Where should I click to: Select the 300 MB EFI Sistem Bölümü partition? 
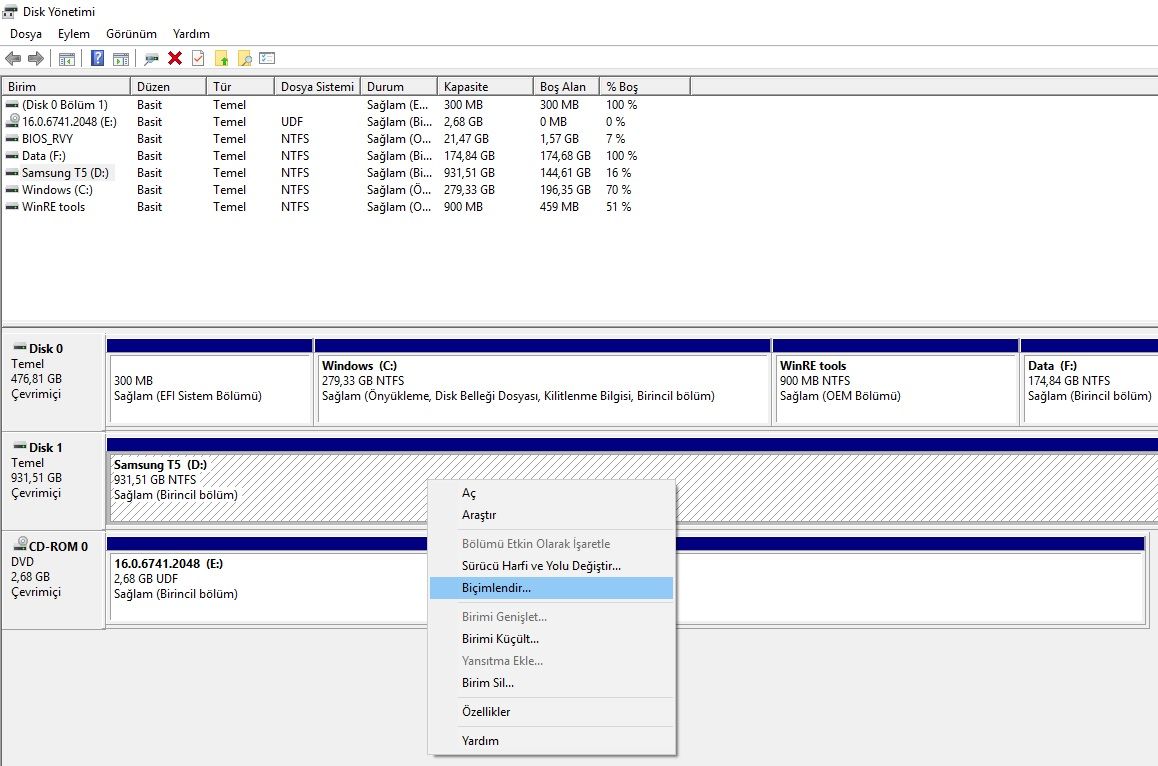[x=210, y=382]
